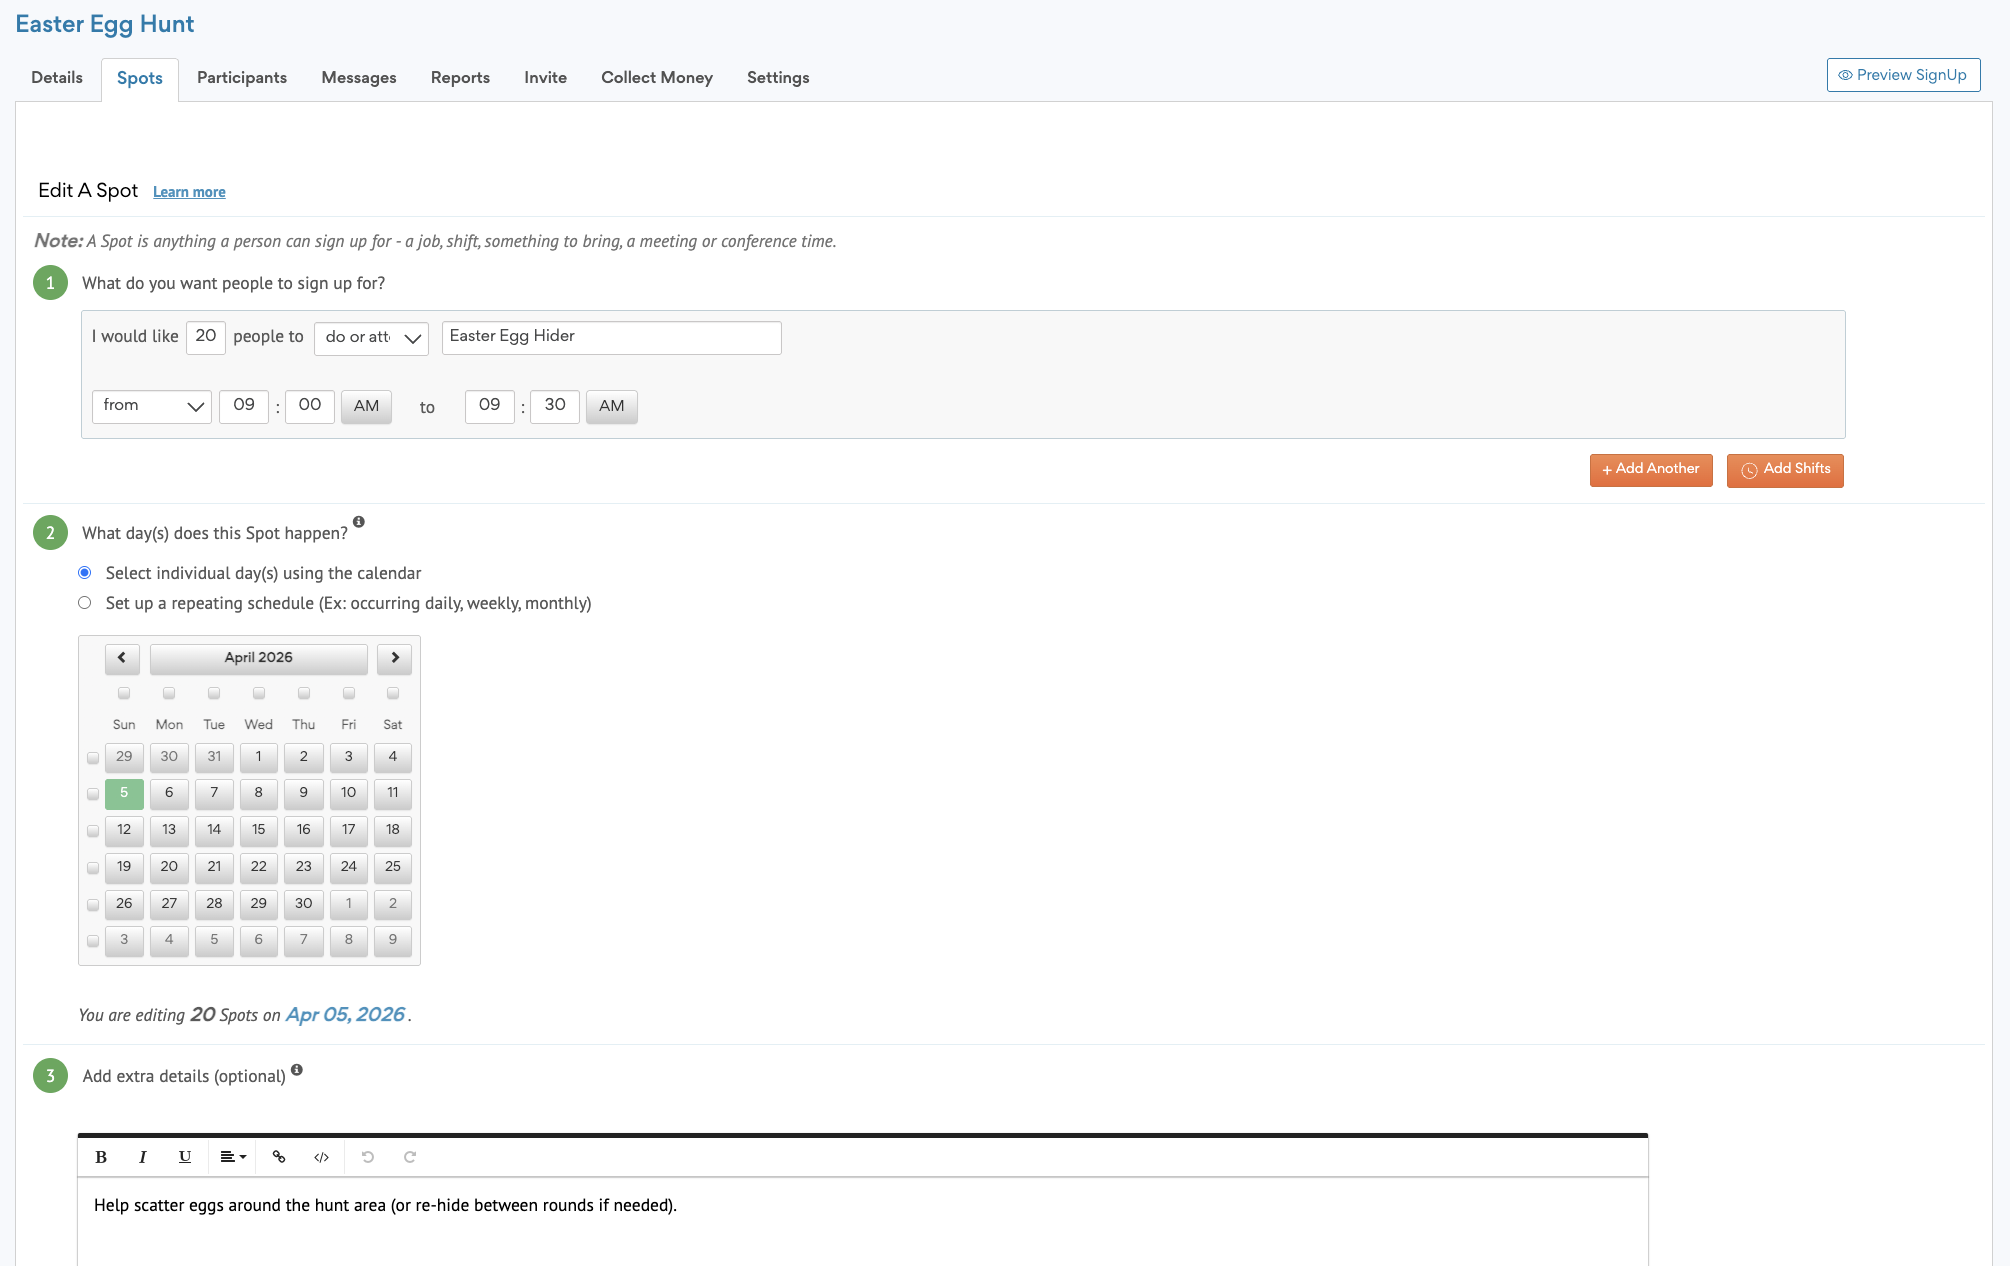This screenshot has width=2010, height=1266.
Task: Open the 'do or attend' dropdown
Action: click(x=371, y=338)
